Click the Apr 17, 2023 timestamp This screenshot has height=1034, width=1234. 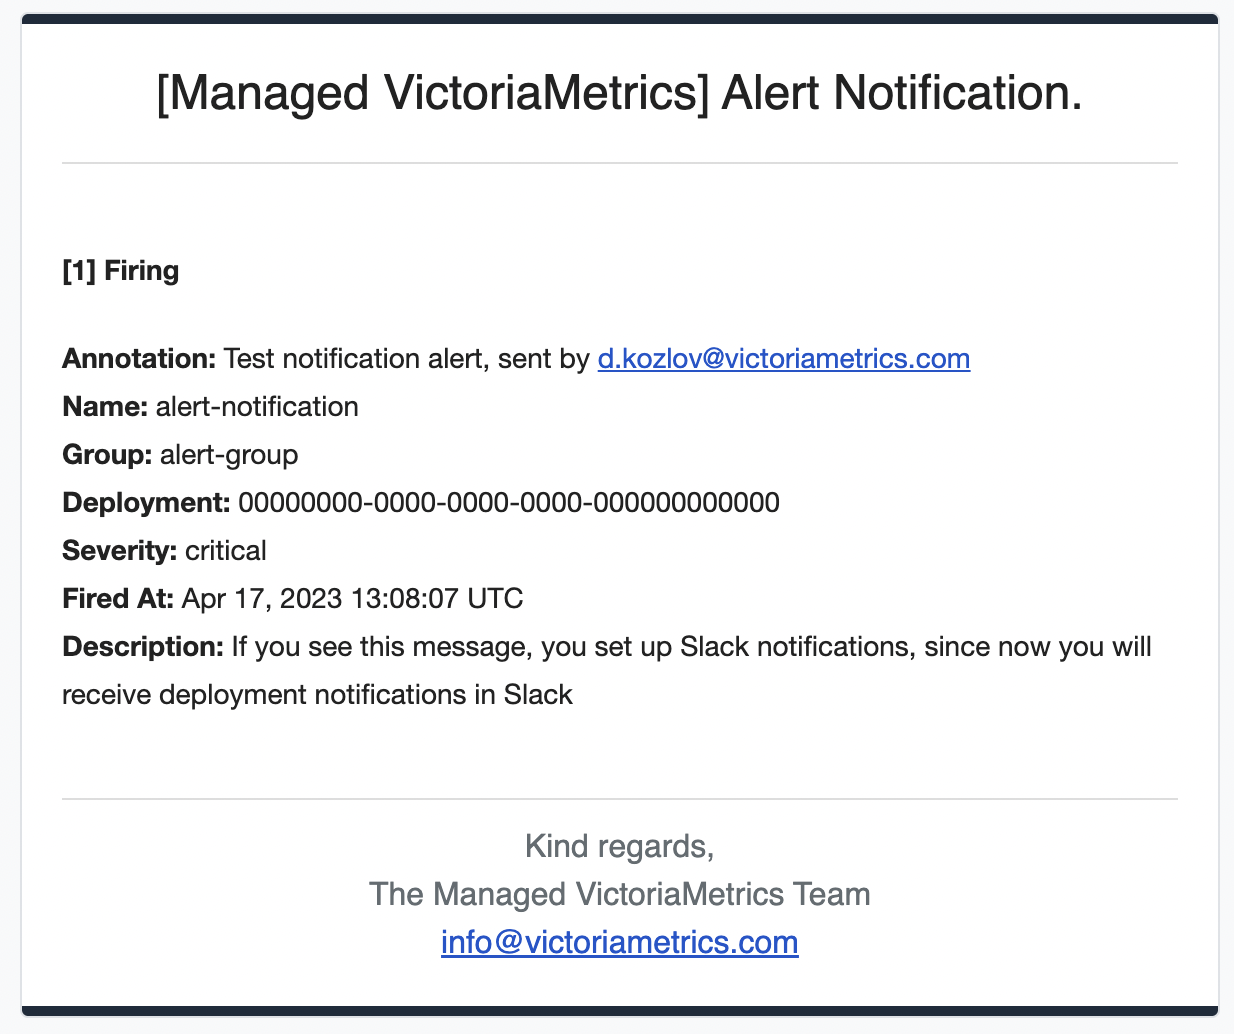point(352,598)
